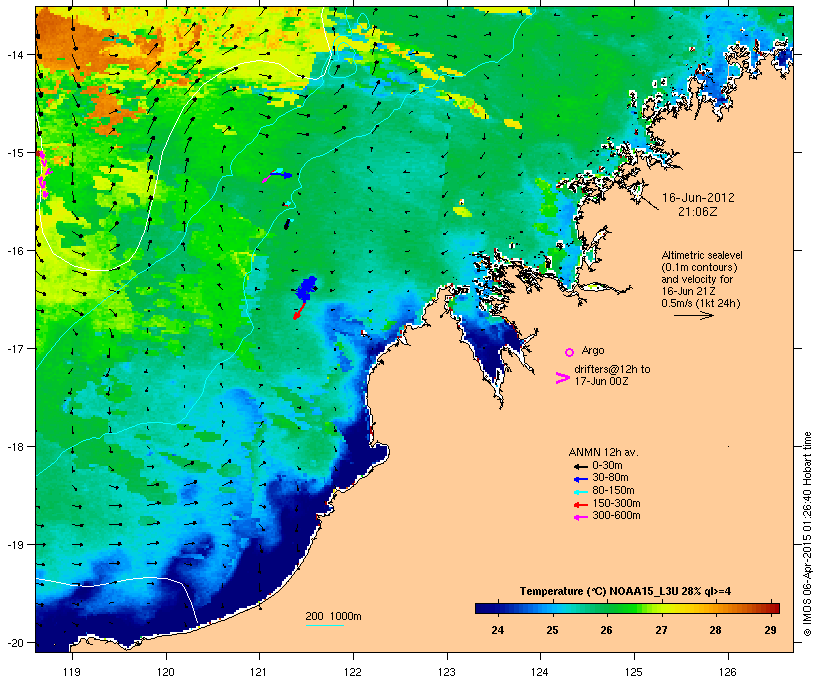Click the '0.5m/s (1kt 24h)' text
820x680 pixels.
(701, 303)
